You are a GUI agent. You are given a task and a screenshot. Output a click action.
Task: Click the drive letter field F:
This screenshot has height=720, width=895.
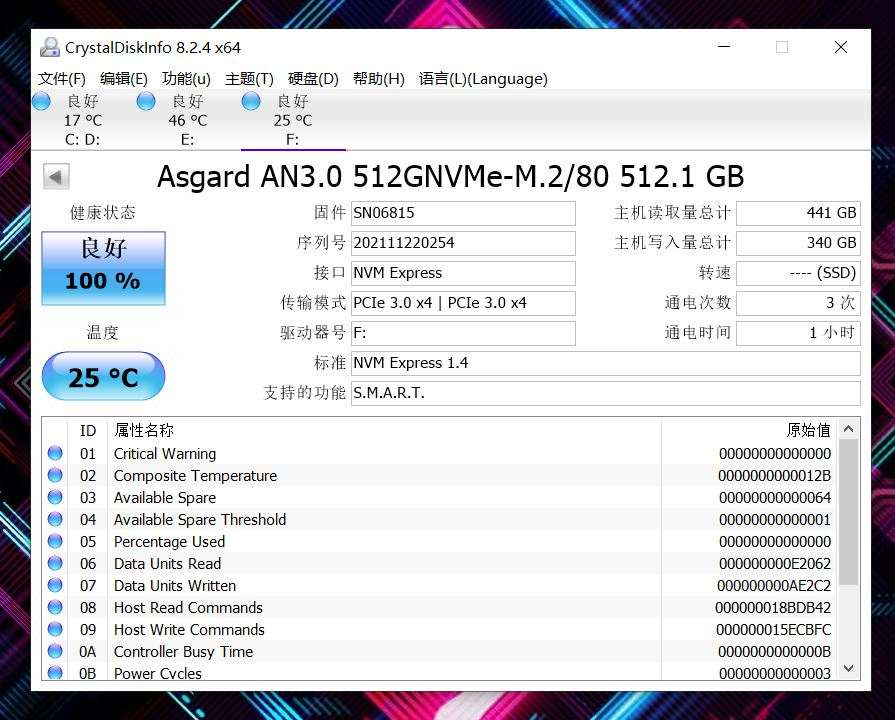coord(463,333)
